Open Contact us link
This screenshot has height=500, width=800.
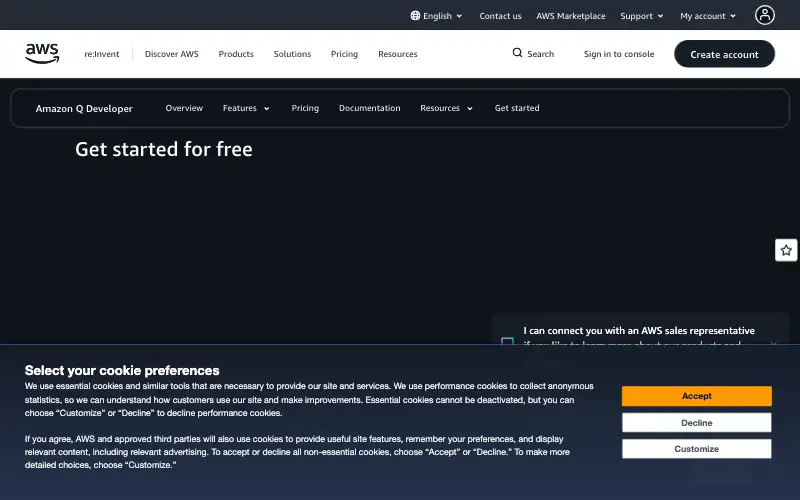pyautogui.click(x=500, y=16)
